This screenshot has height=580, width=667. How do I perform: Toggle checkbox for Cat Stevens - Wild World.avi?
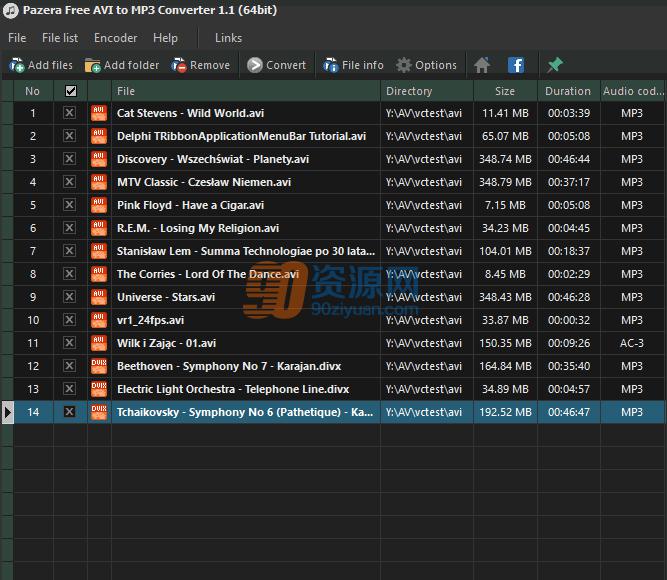[x=69, y=113]
